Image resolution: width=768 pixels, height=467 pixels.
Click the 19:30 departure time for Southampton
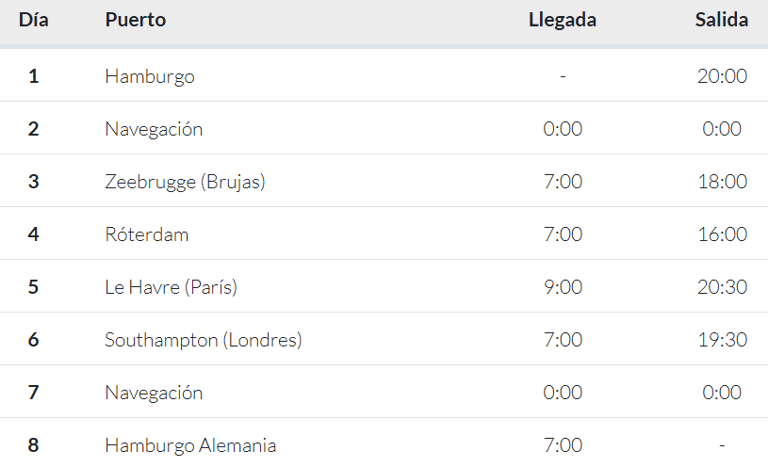coord(722,340)
